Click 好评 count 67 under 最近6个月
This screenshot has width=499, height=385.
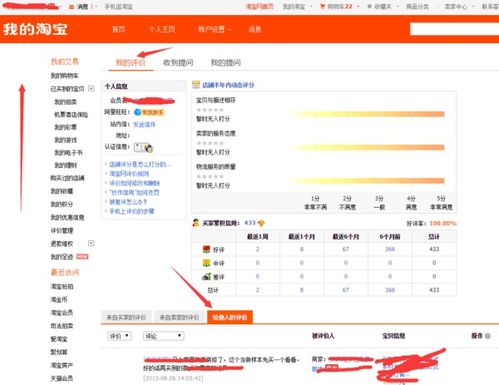[x=346, y=249]
